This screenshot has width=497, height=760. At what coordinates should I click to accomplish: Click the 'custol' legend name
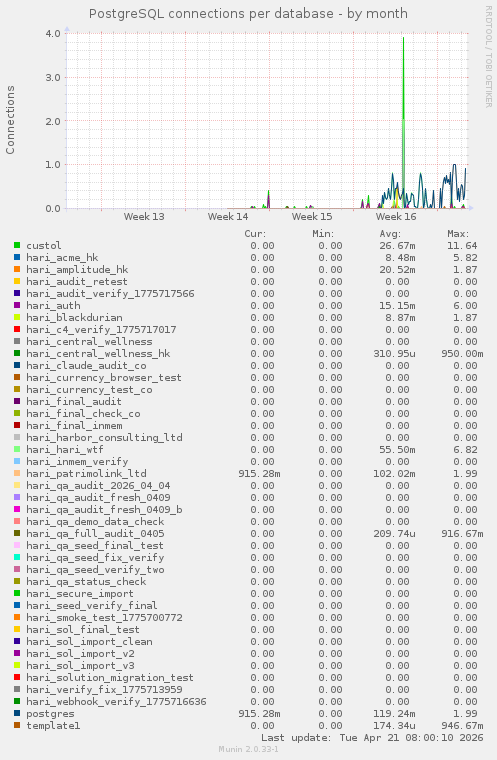point(44,246)
